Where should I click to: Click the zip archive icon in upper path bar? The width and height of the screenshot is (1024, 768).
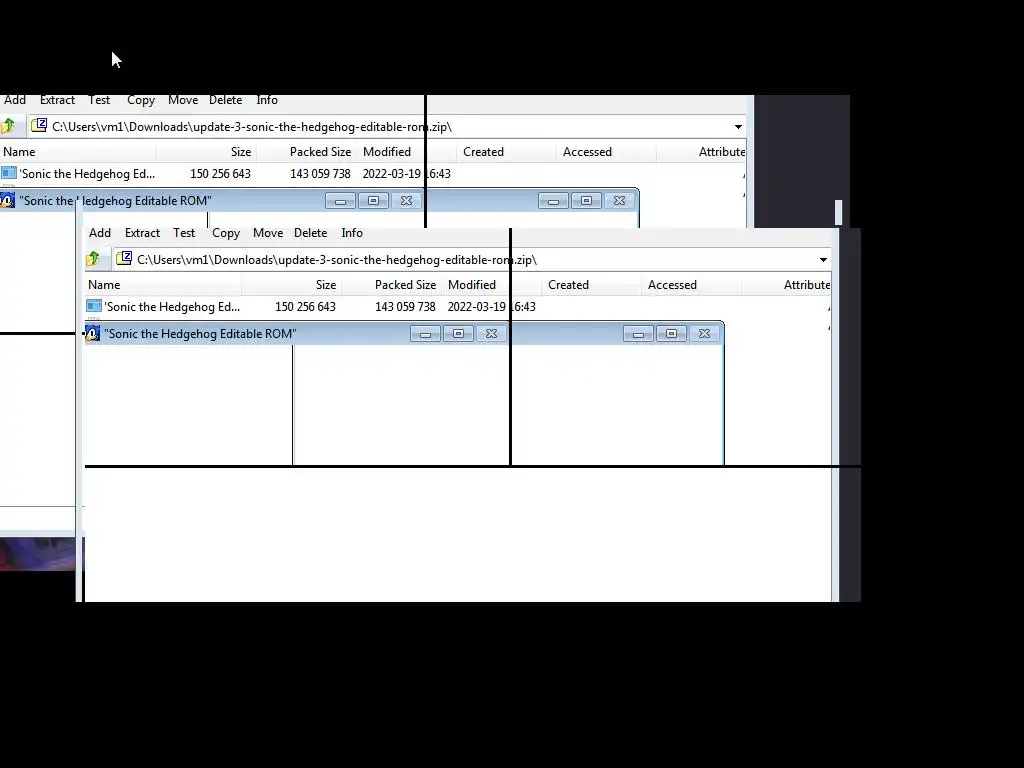(x=39, y=125)
